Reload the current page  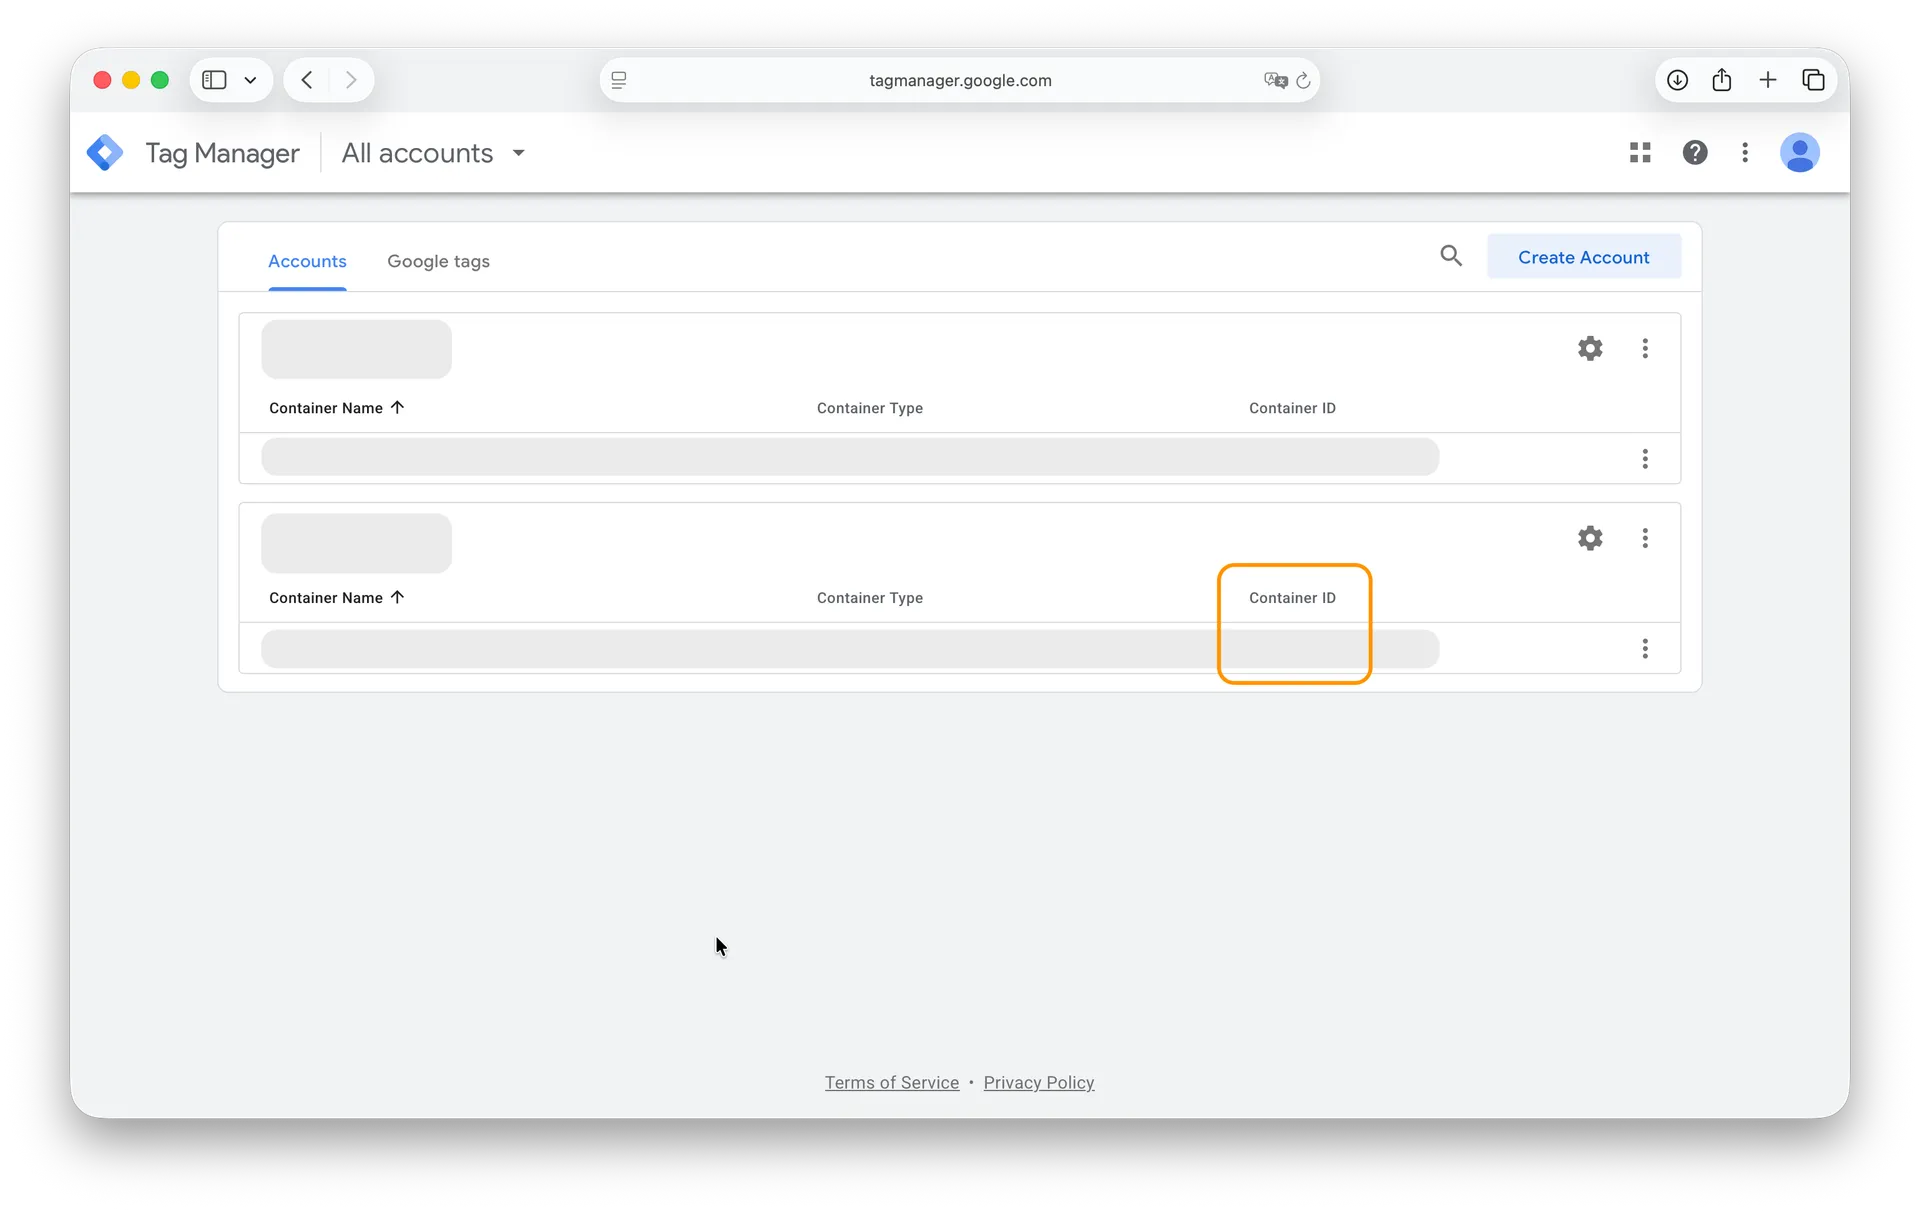(1303, 80)
